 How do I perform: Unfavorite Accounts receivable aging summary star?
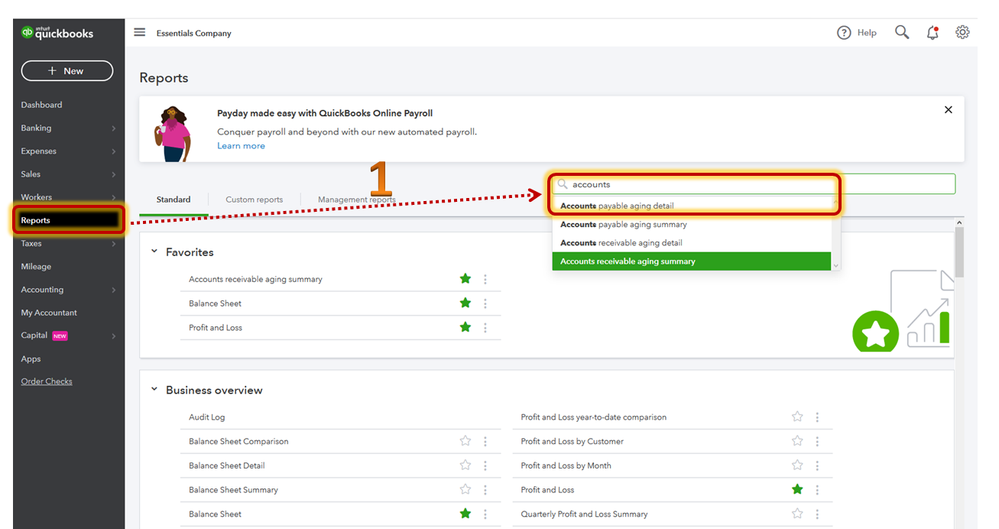465,279
